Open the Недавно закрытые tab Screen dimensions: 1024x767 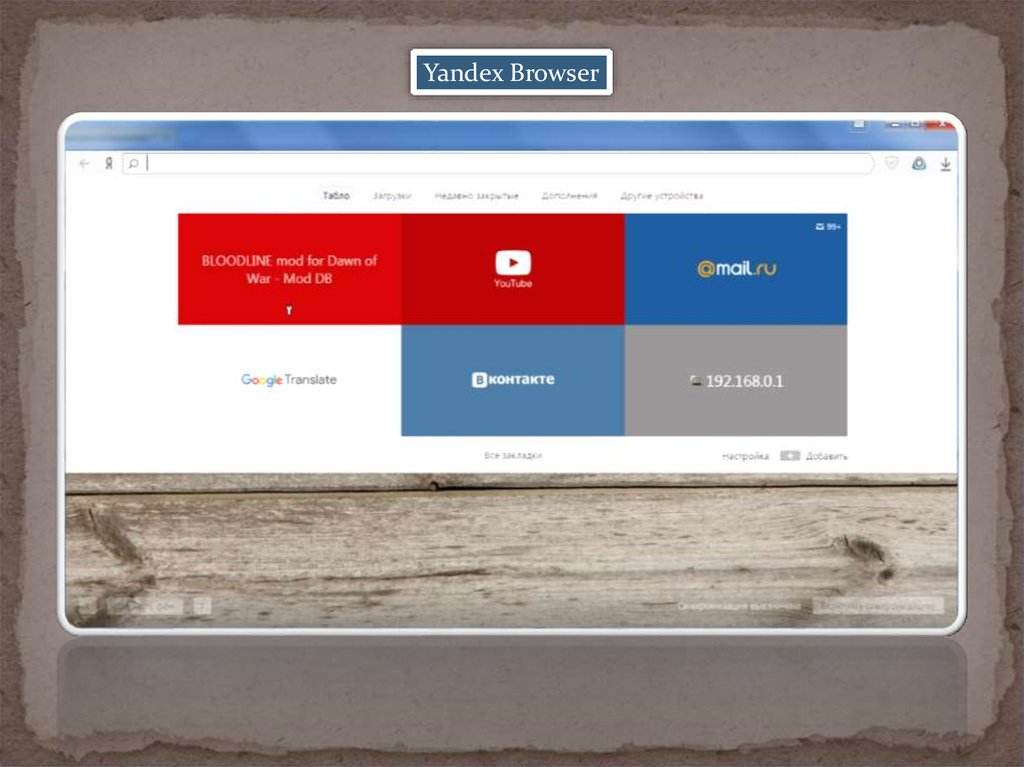[477, 195]
